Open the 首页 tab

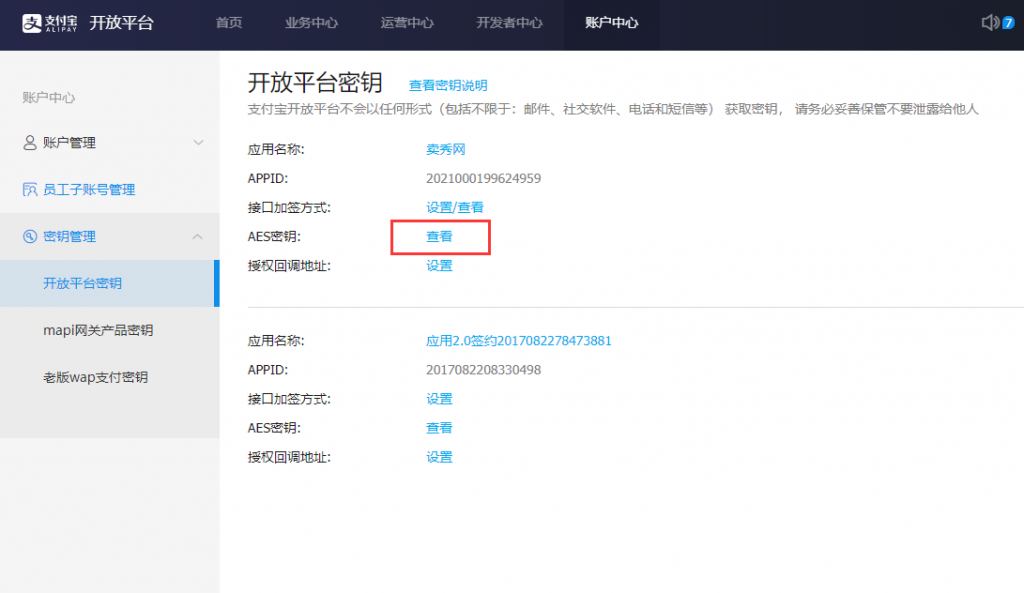[229, 23]
